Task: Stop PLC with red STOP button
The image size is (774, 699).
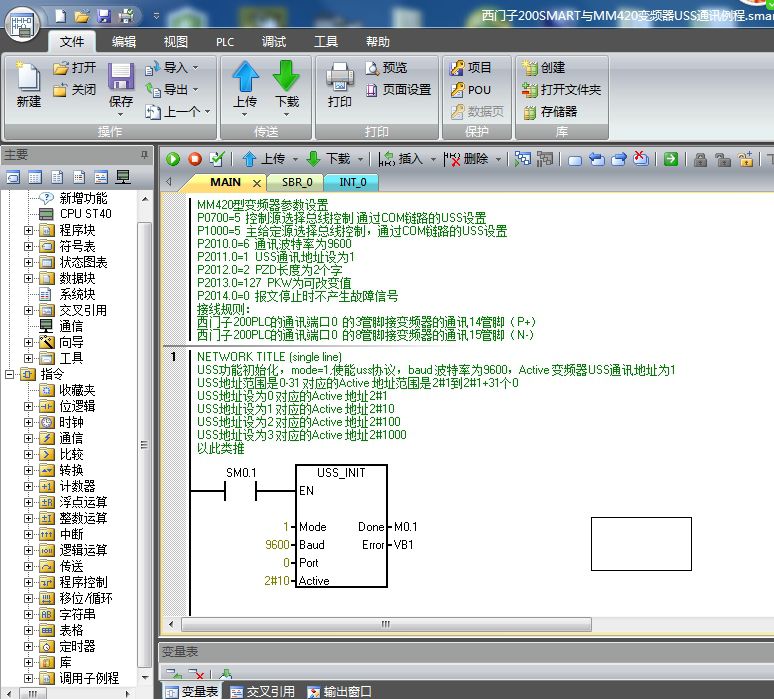Action: tap(195, 159)
